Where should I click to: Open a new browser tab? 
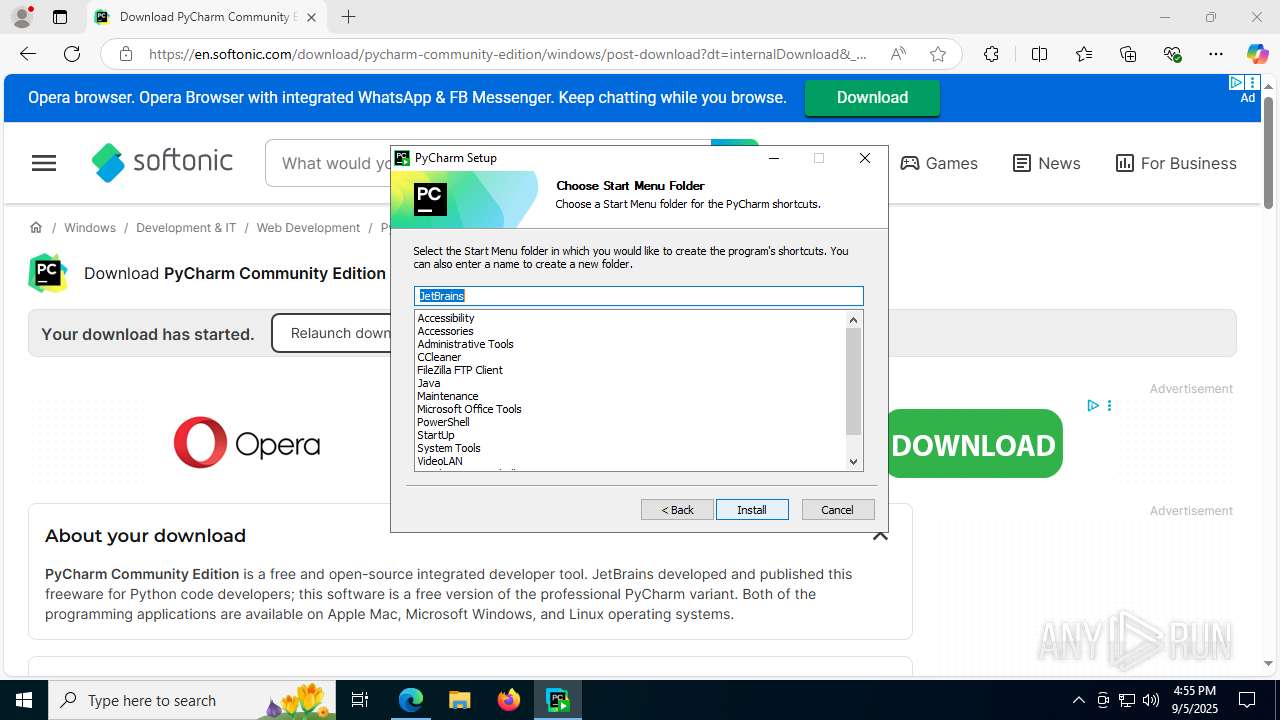pos(348,17)
